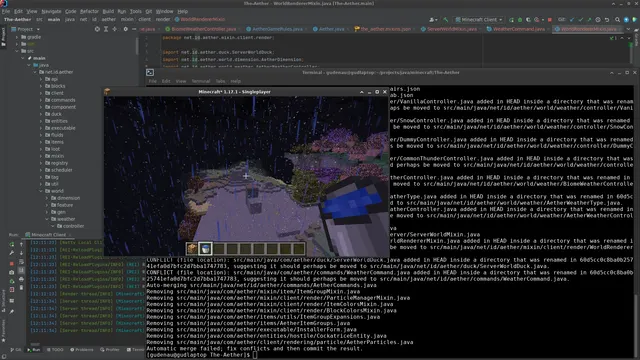Expand the entities package
The width and height of the screenshot is (640, 360).
(41, 121)
